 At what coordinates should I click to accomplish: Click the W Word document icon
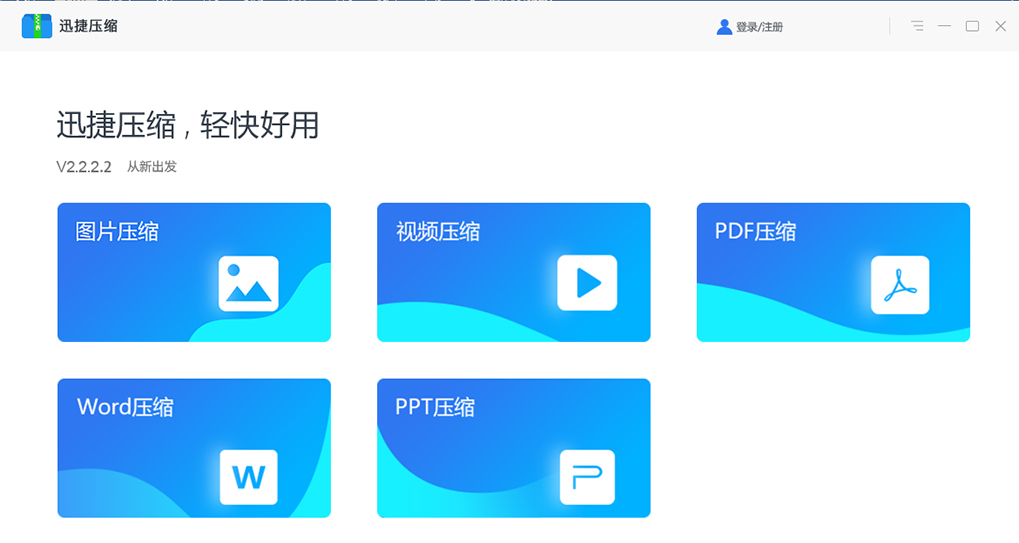(x=248, y=477)
